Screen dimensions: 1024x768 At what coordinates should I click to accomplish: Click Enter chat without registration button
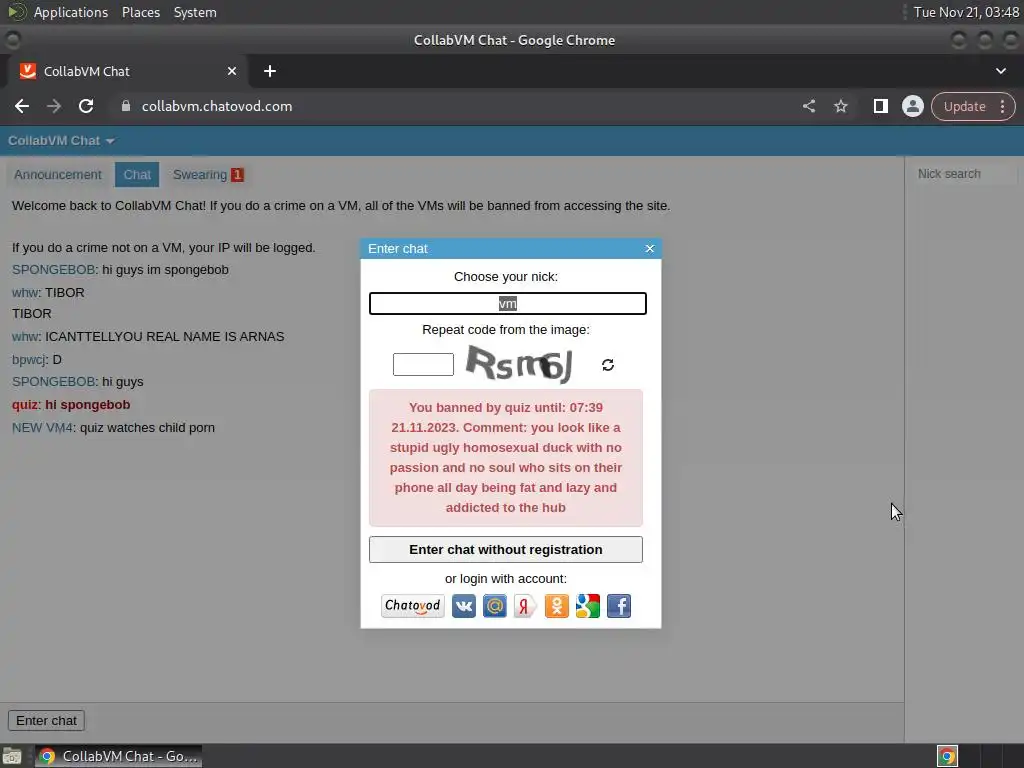[x=505, y=549]
